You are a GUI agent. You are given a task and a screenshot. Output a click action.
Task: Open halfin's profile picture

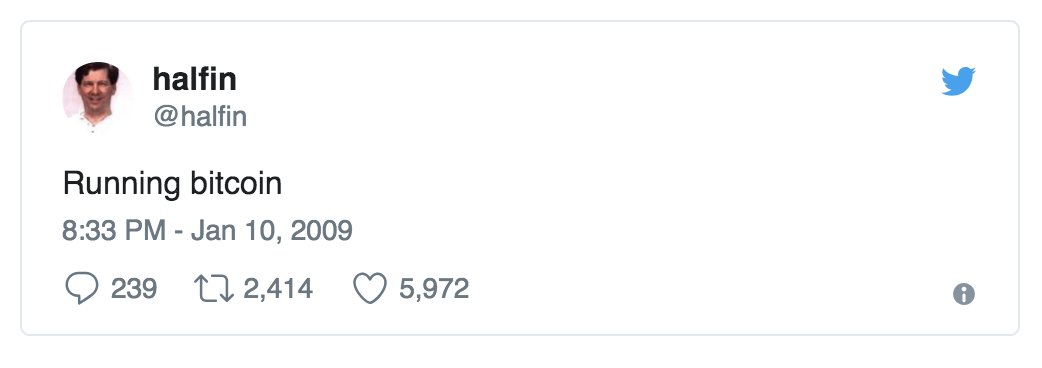pos(97,98)
